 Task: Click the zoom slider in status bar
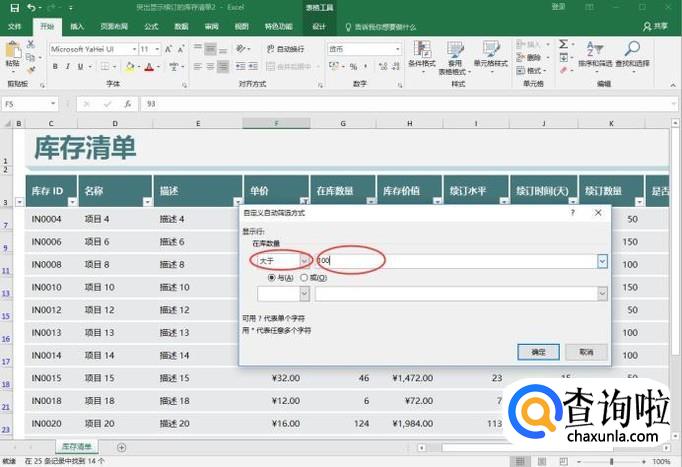[612, 461]
